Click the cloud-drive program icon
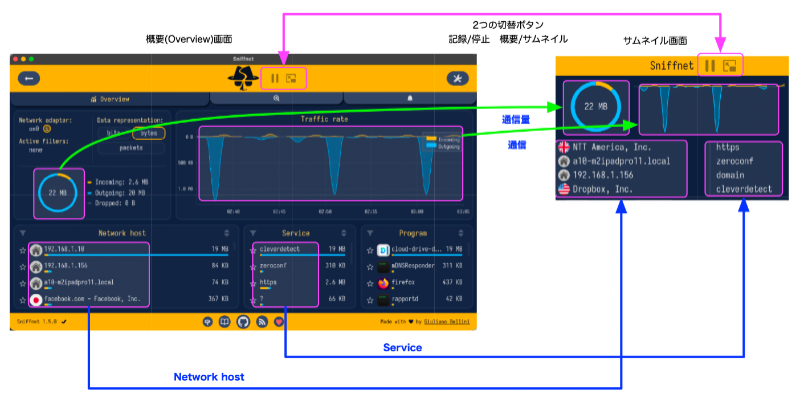 click(x=383, y=250)
